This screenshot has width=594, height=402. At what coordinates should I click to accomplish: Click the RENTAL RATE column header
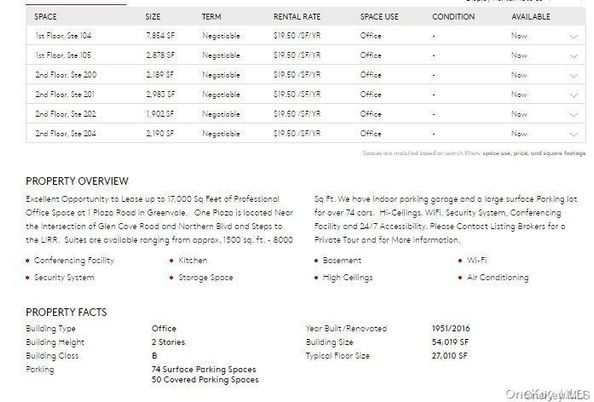click(297, 17)
